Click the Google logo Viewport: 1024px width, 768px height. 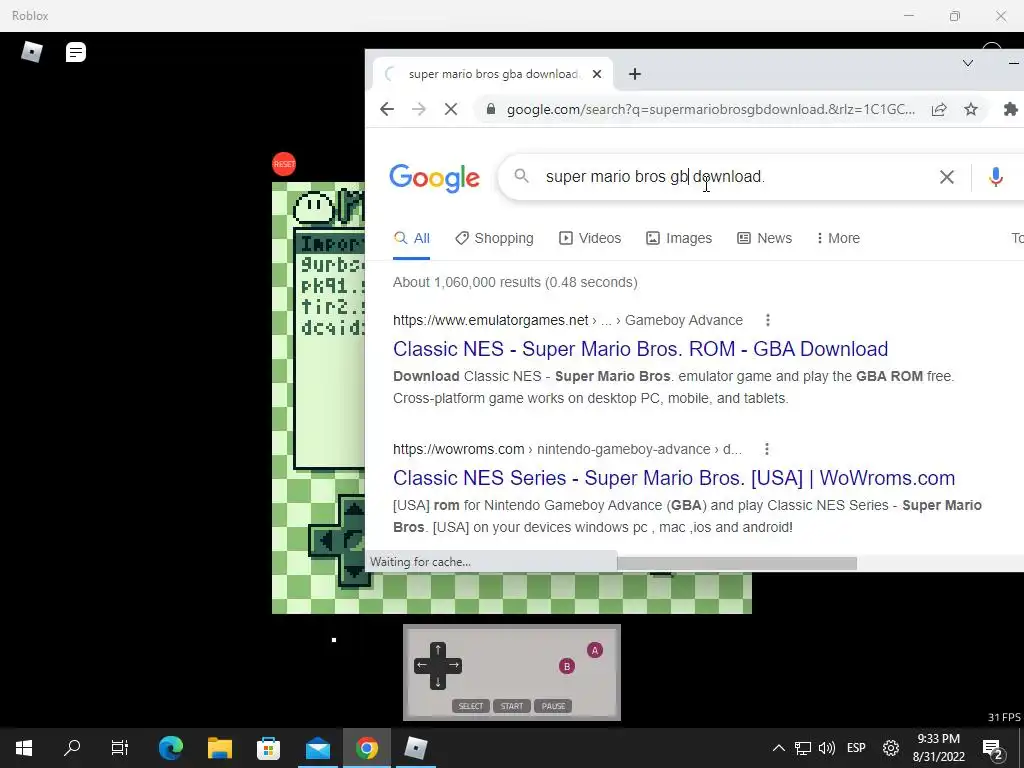434,178
